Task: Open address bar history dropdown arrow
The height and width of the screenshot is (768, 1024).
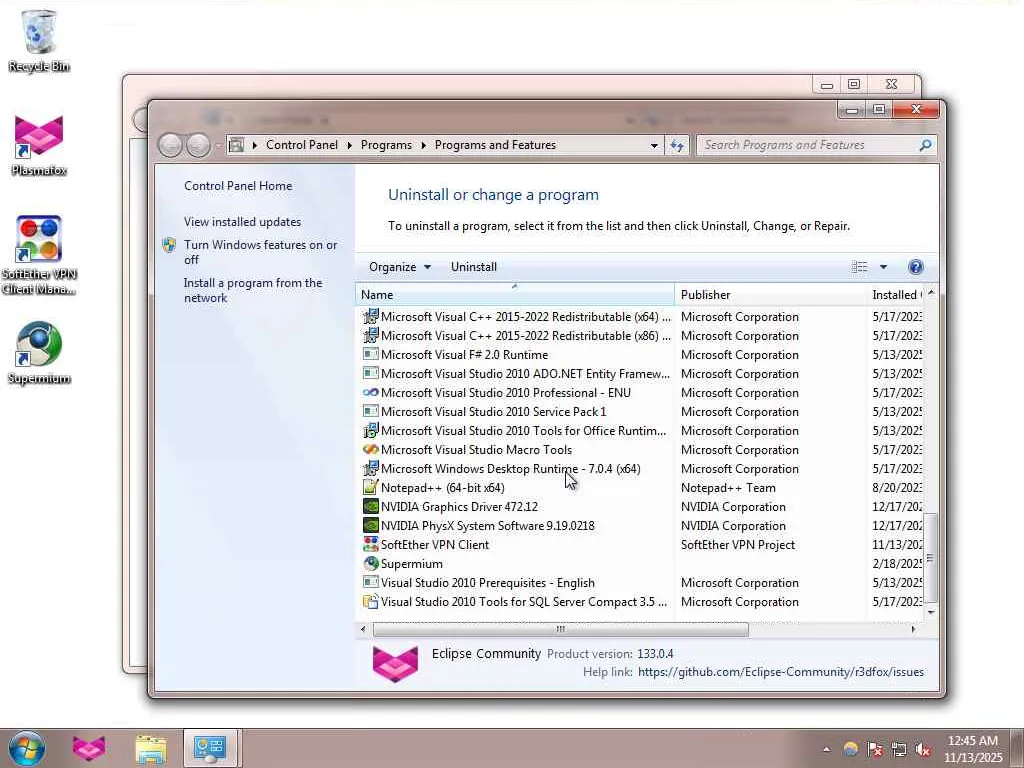Action: (654, 145)
